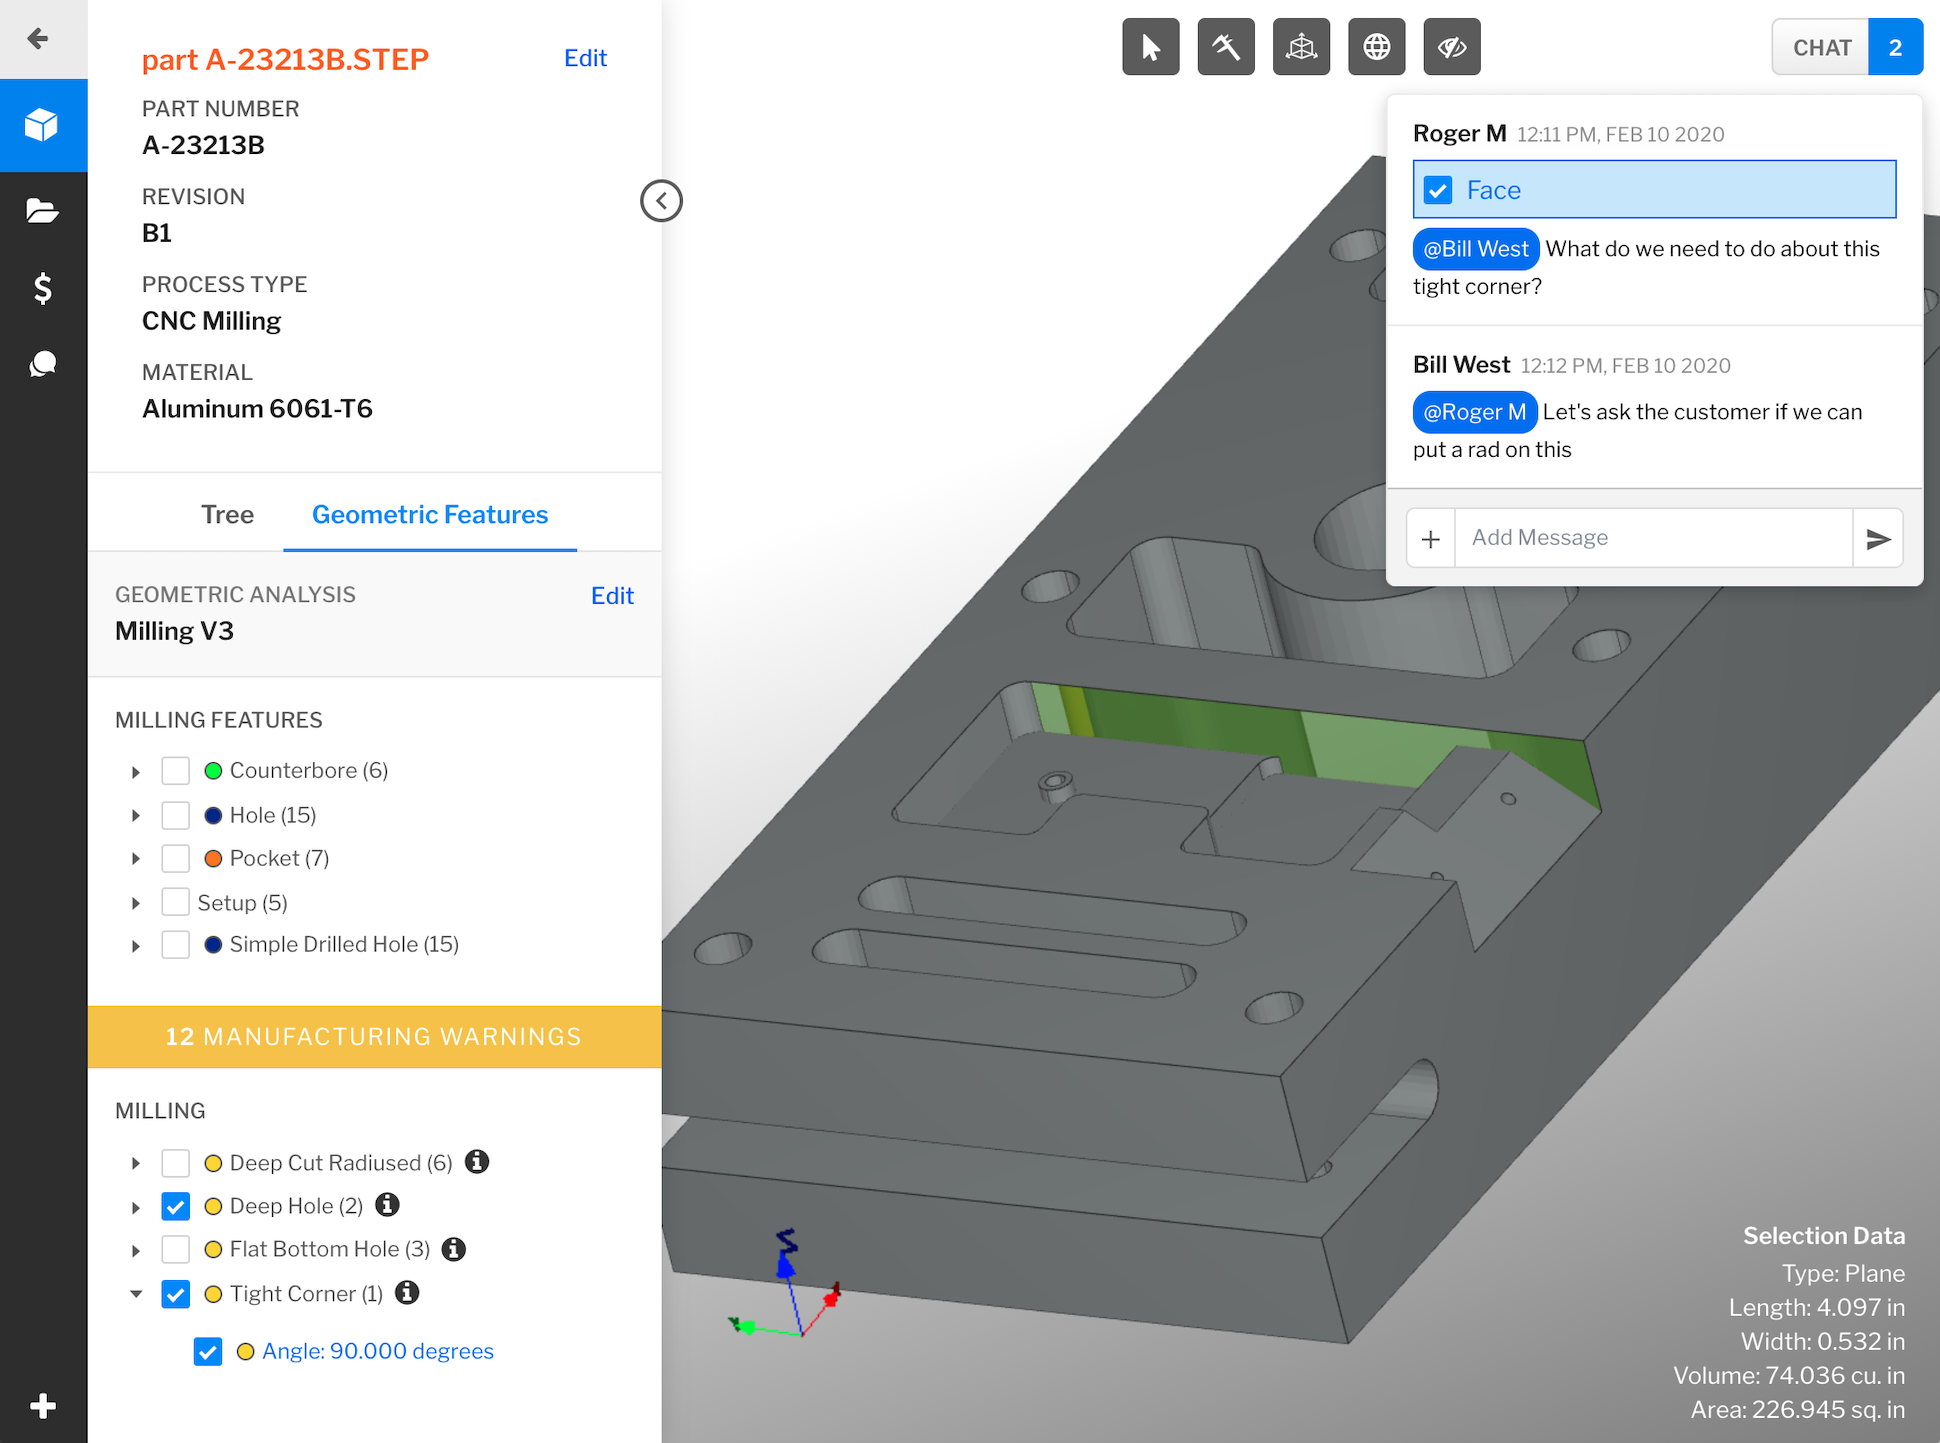Hide selected geometry with the eye-slash icon
This screenshot has height=1443, width=1940.
[x=1452, y=46]
